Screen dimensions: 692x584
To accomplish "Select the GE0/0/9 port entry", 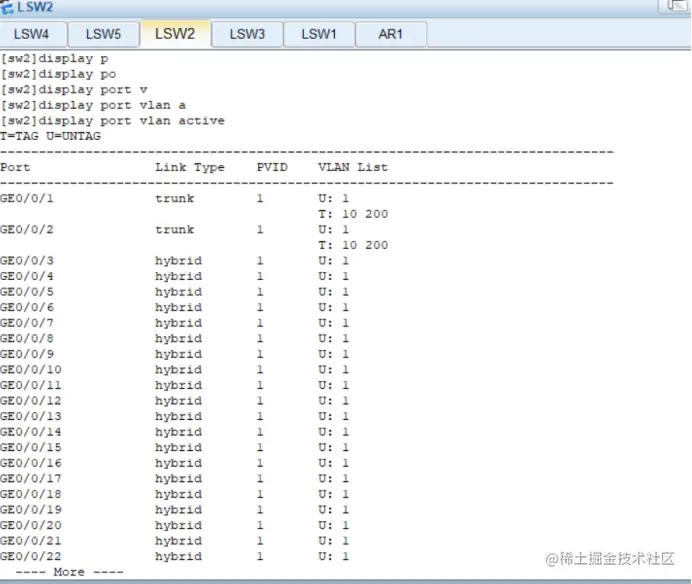I will (27, 354).
